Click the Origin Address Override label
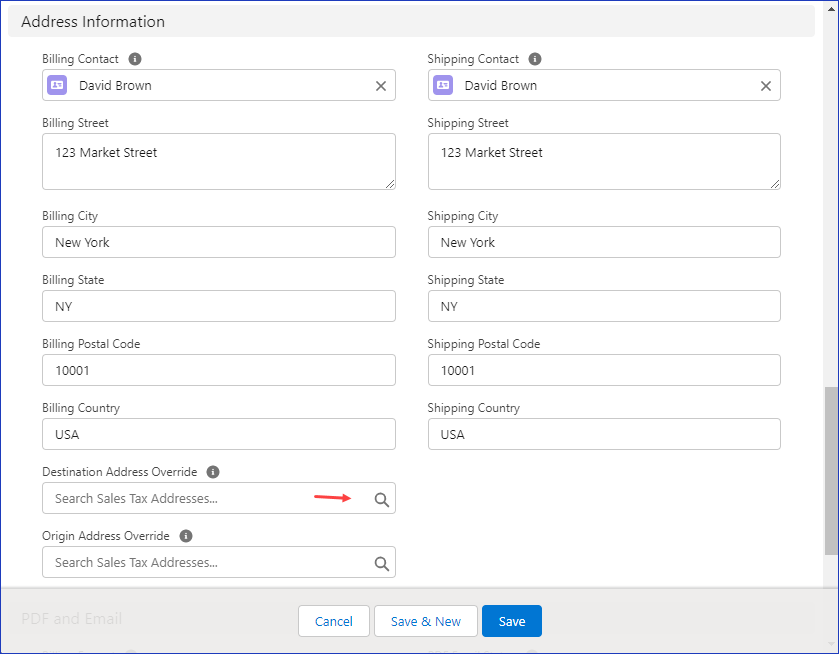Image resolution: width=839 pixels, height=654 pixels. (106, 536)
